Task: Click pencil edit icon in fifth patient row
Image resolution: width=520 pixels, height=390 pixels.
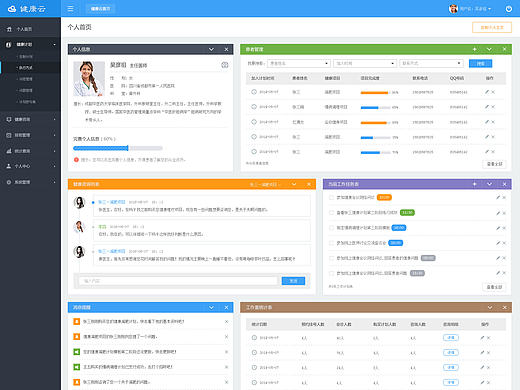Action: (487, 152)
